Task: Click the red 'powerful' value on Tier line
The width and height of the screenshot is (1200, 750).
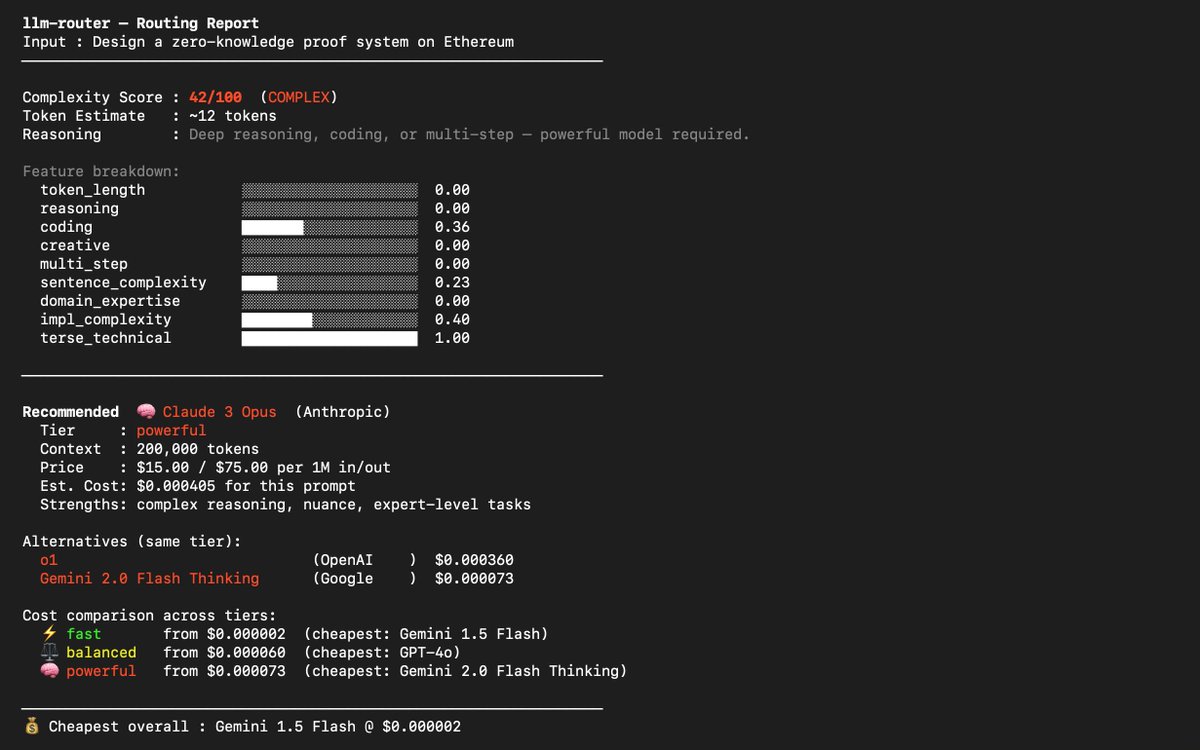Action: [171, 431]
